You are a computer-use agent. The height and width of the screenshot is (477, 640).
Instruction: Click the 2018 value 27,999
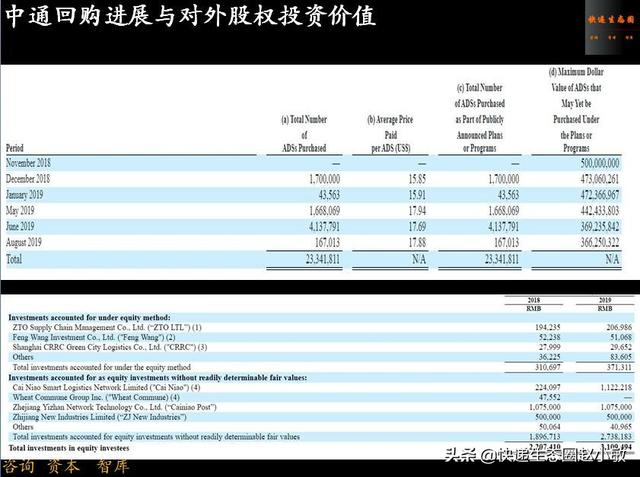[550, 347]
